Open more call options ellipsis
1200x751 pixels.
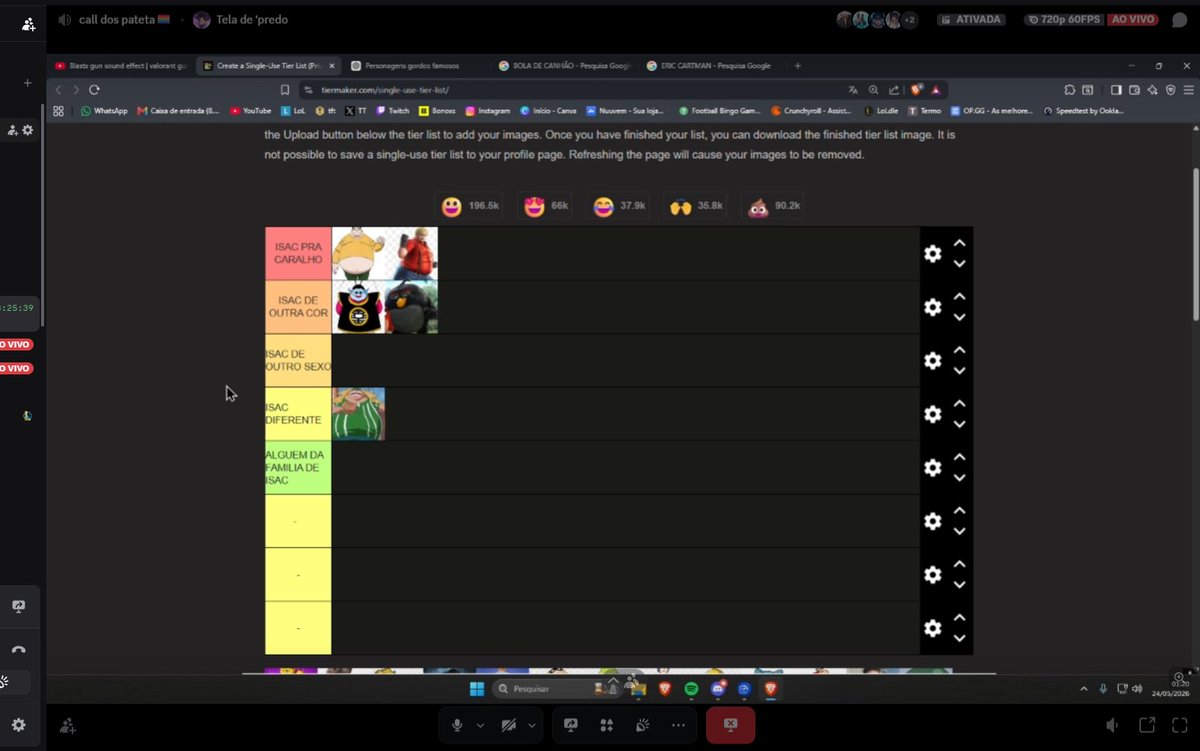[x=678, y=725]
